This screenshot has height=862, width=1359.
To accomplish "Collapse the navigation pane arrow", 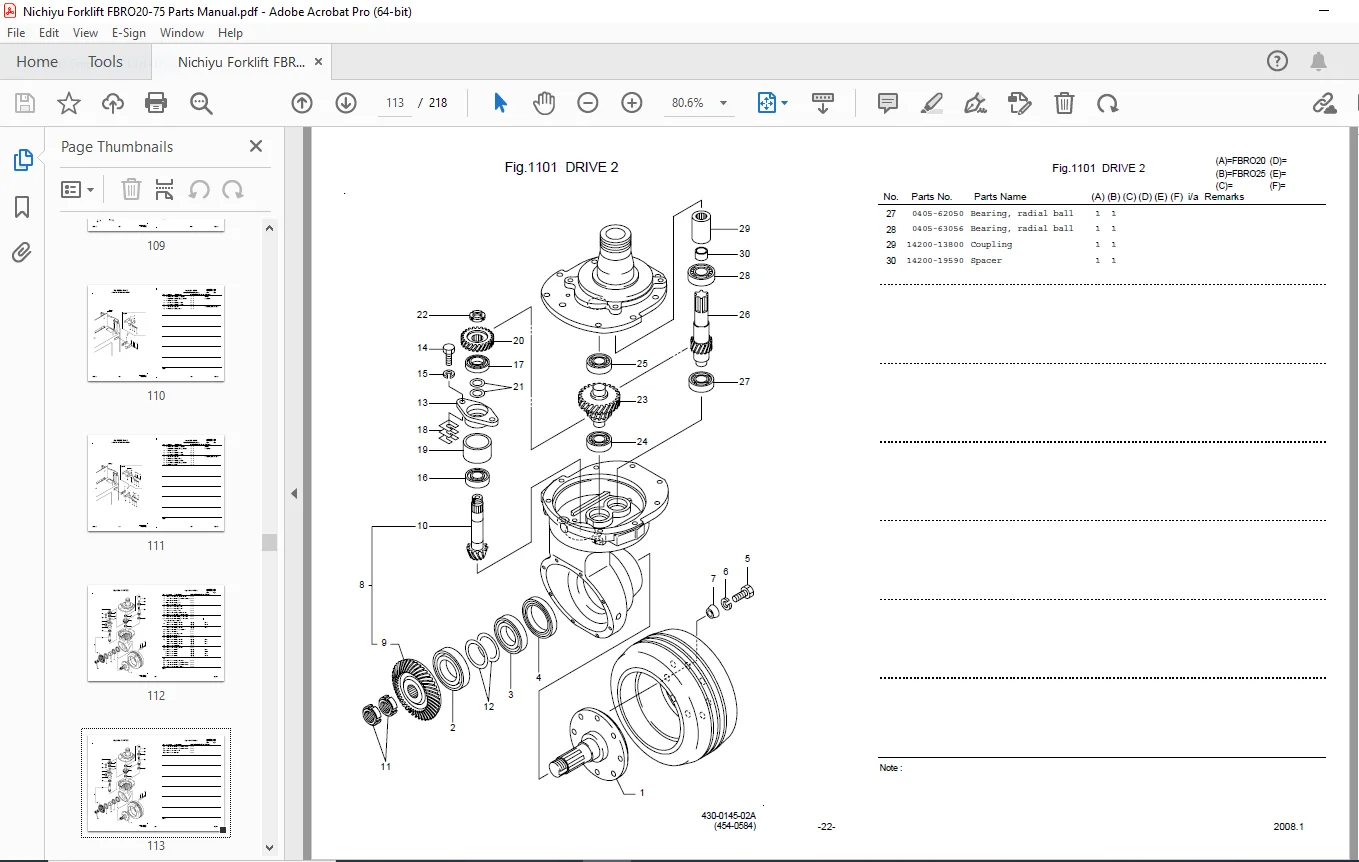I will (294, 493).
